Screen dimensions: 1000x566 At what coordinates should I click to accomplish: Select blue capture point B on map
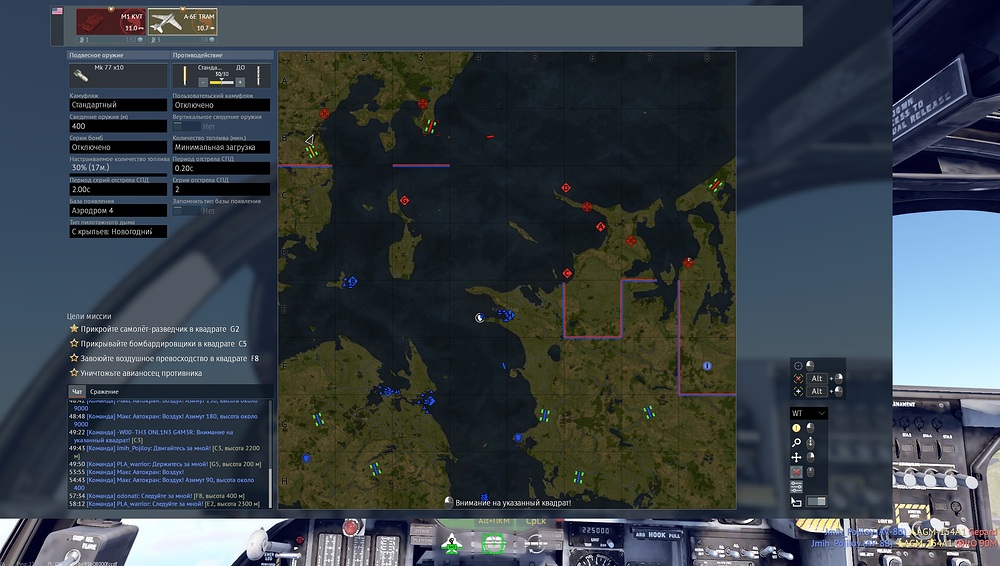click(352, 281)
